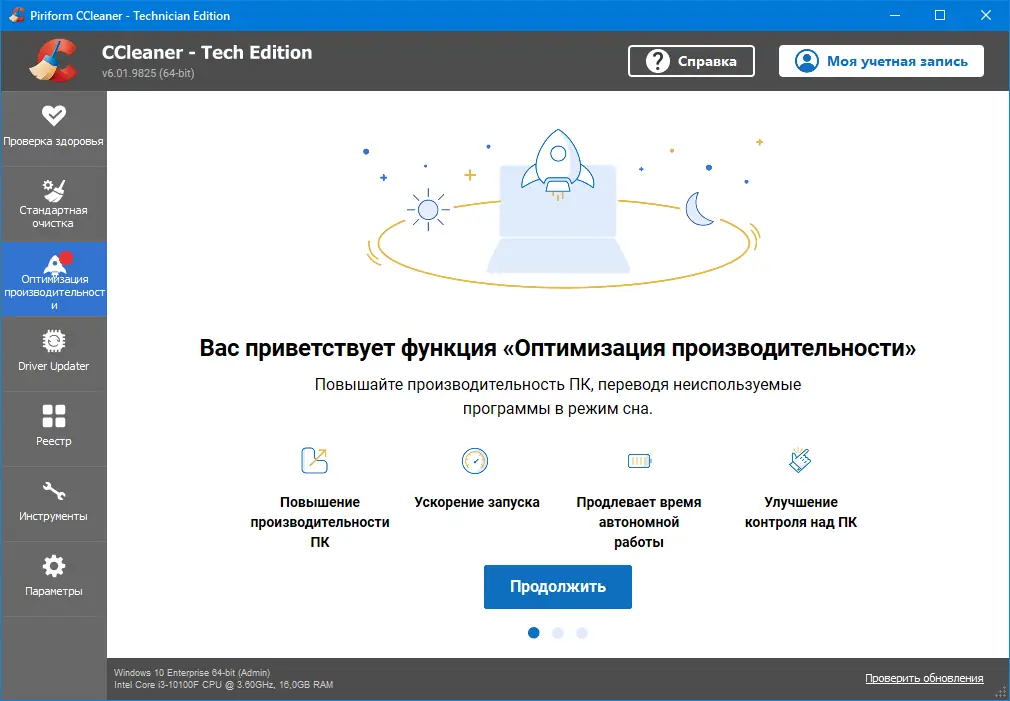Viewport: 1010px width, 701px height.
Task: Click the first carousel page indicator
Action: click(534, 633)
